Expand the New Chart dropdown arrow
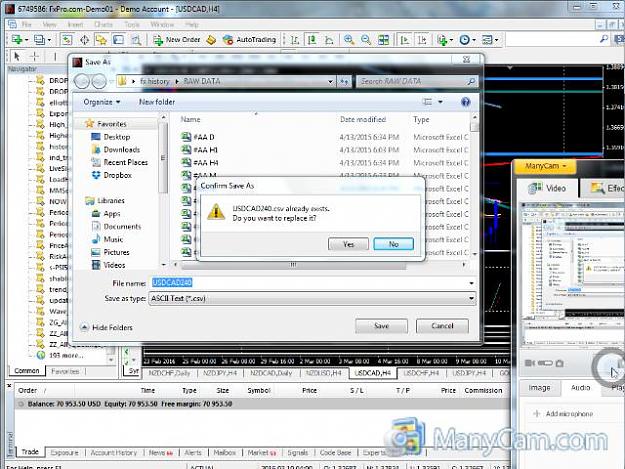 click(26, 40)
